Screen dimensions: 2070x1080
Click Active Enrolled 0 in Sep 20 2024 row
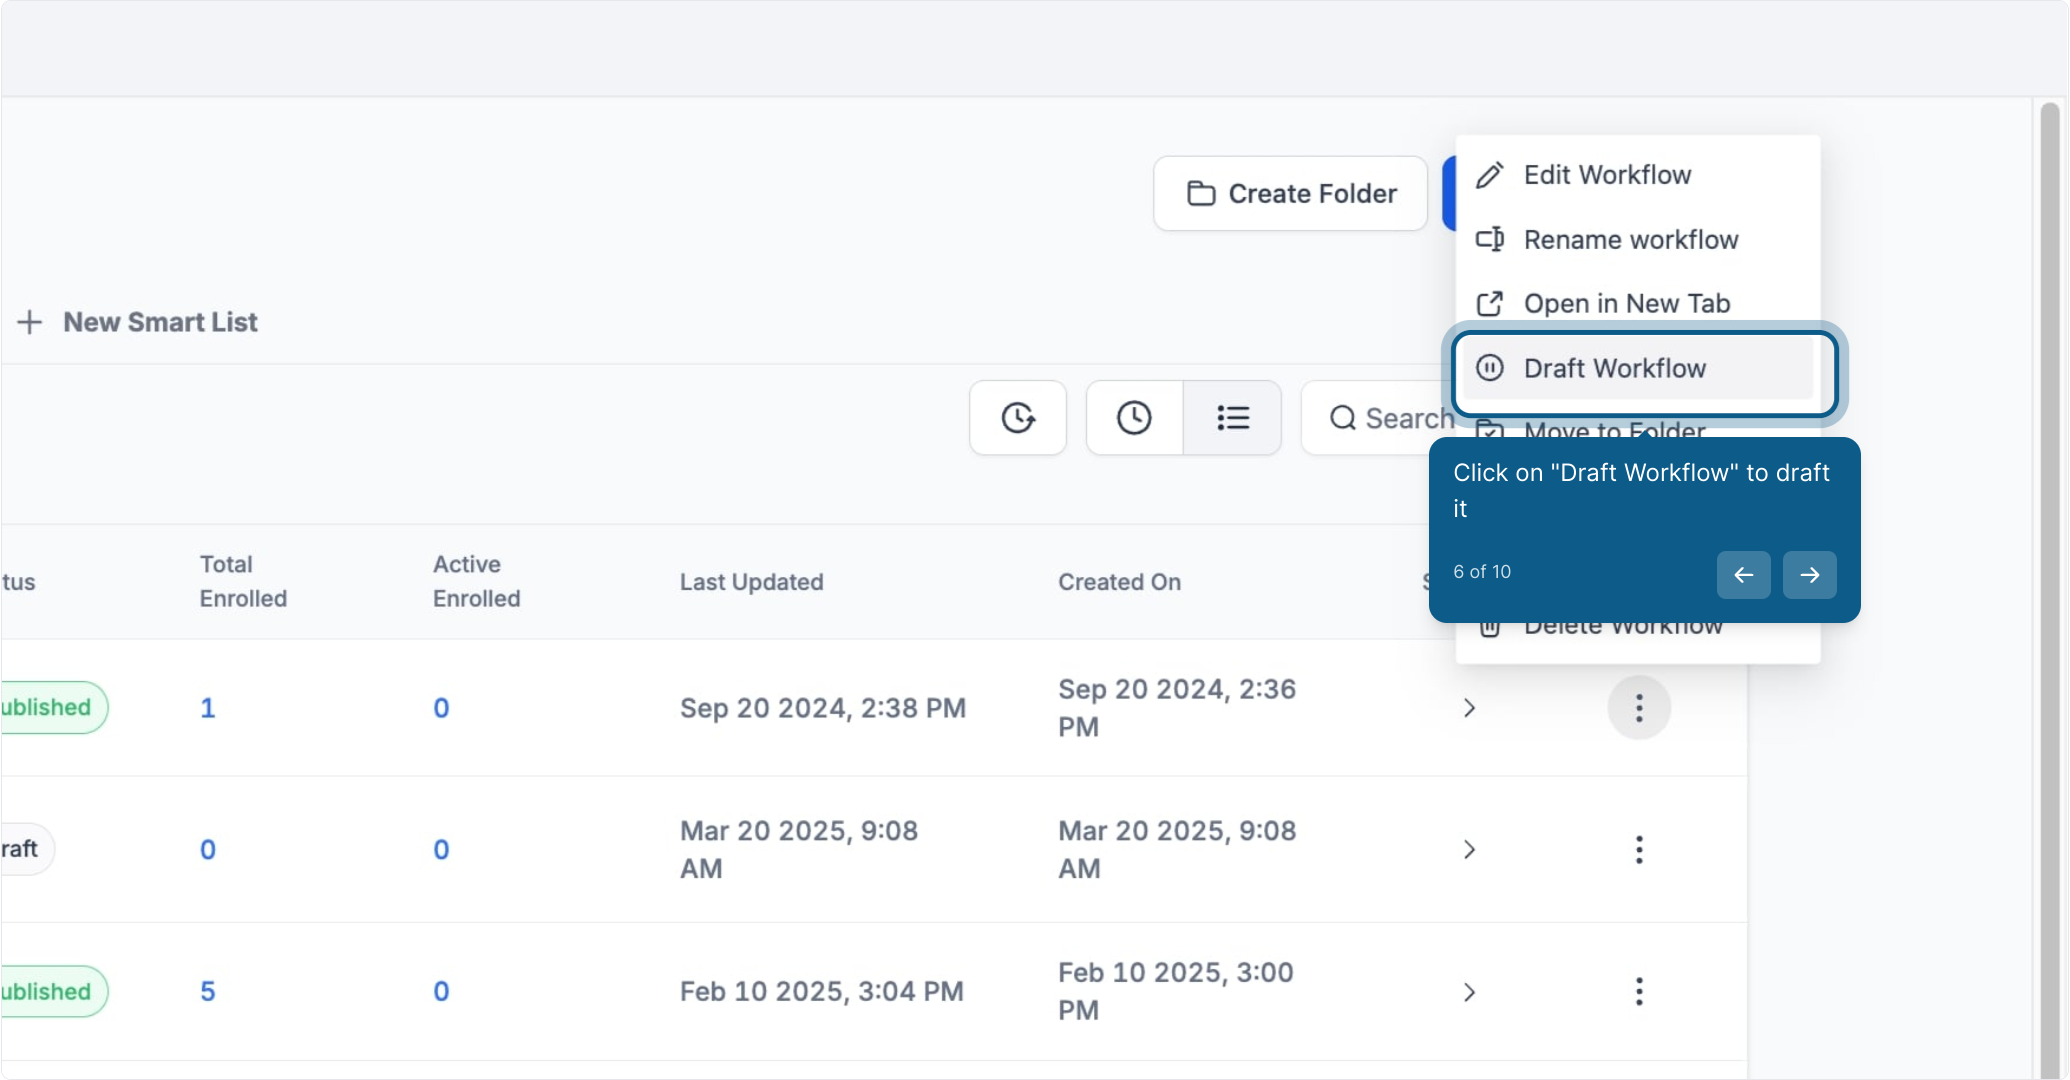pyautogui.click(x=441, y=708)
